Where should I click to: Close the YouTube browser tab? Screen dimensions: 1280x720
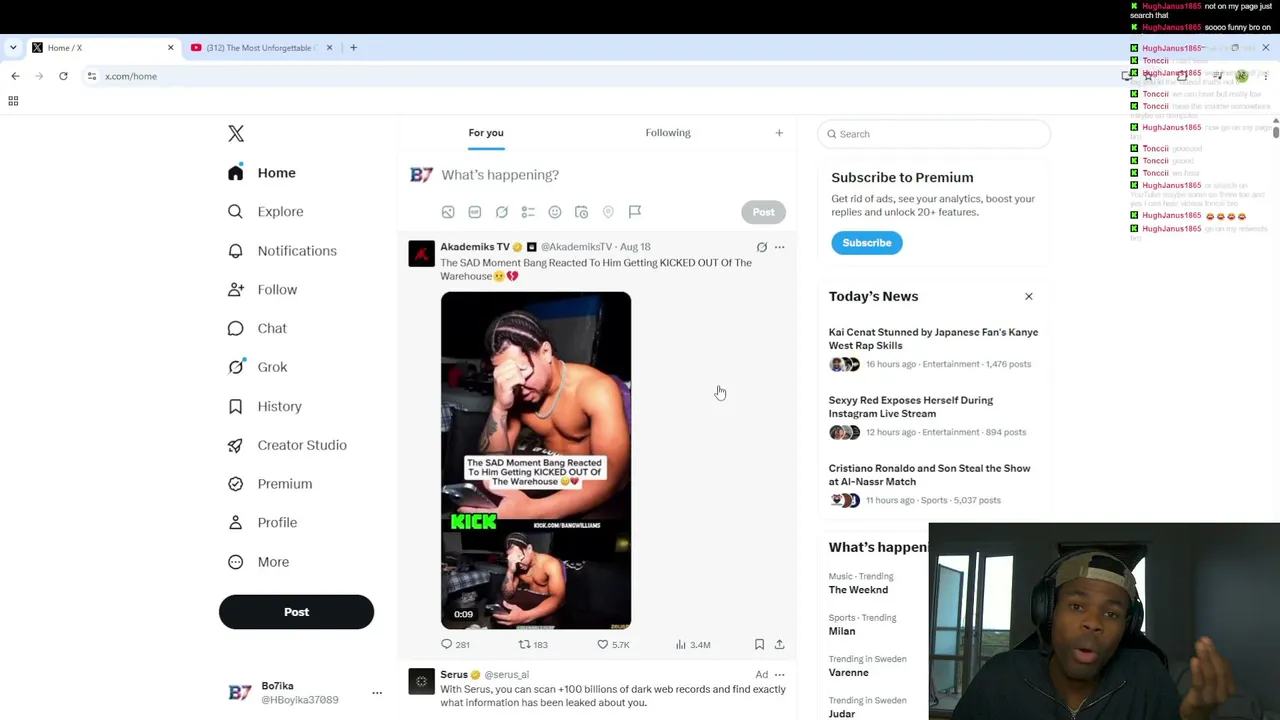pos(329,48)
